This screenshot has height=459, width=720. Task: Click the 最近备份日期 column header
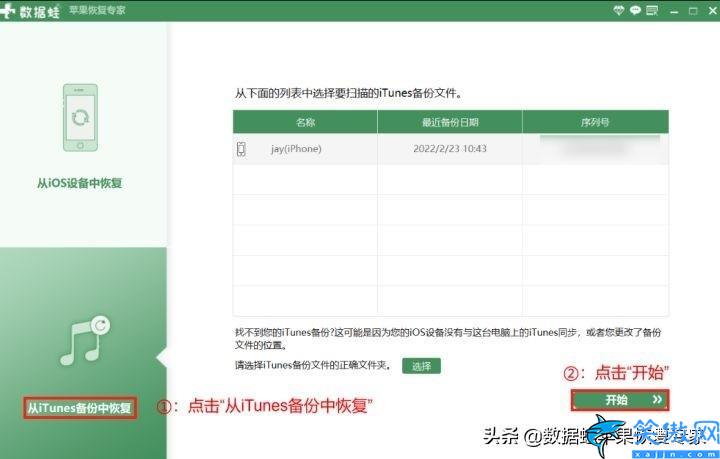pyautogui.click(x=450, y=122)
